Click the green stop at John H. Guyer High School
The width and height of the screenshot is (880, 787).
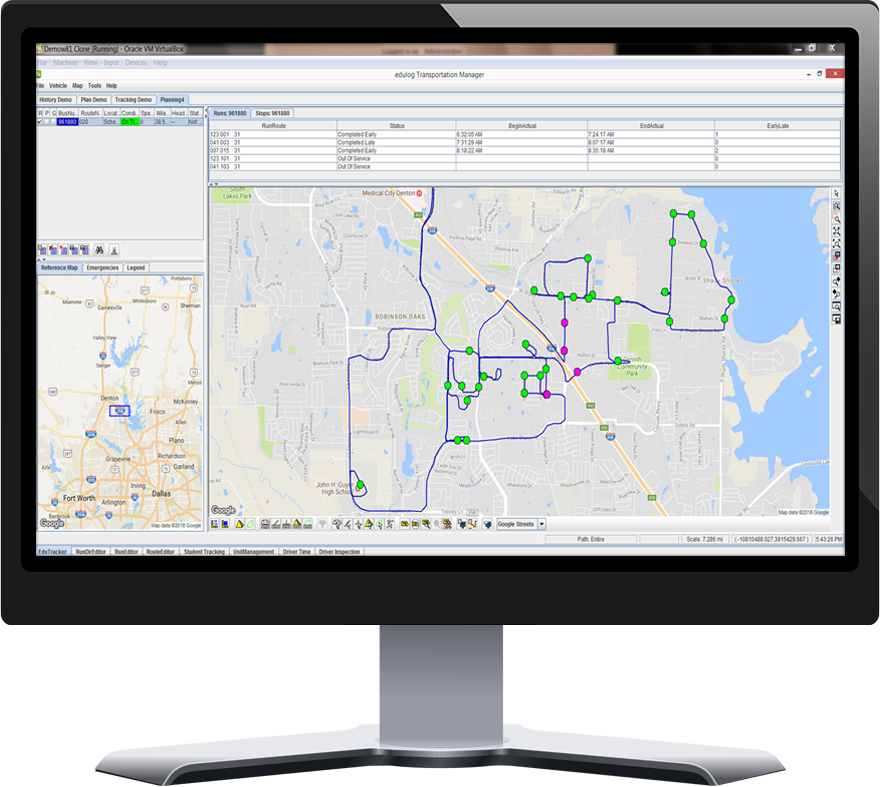360,484
